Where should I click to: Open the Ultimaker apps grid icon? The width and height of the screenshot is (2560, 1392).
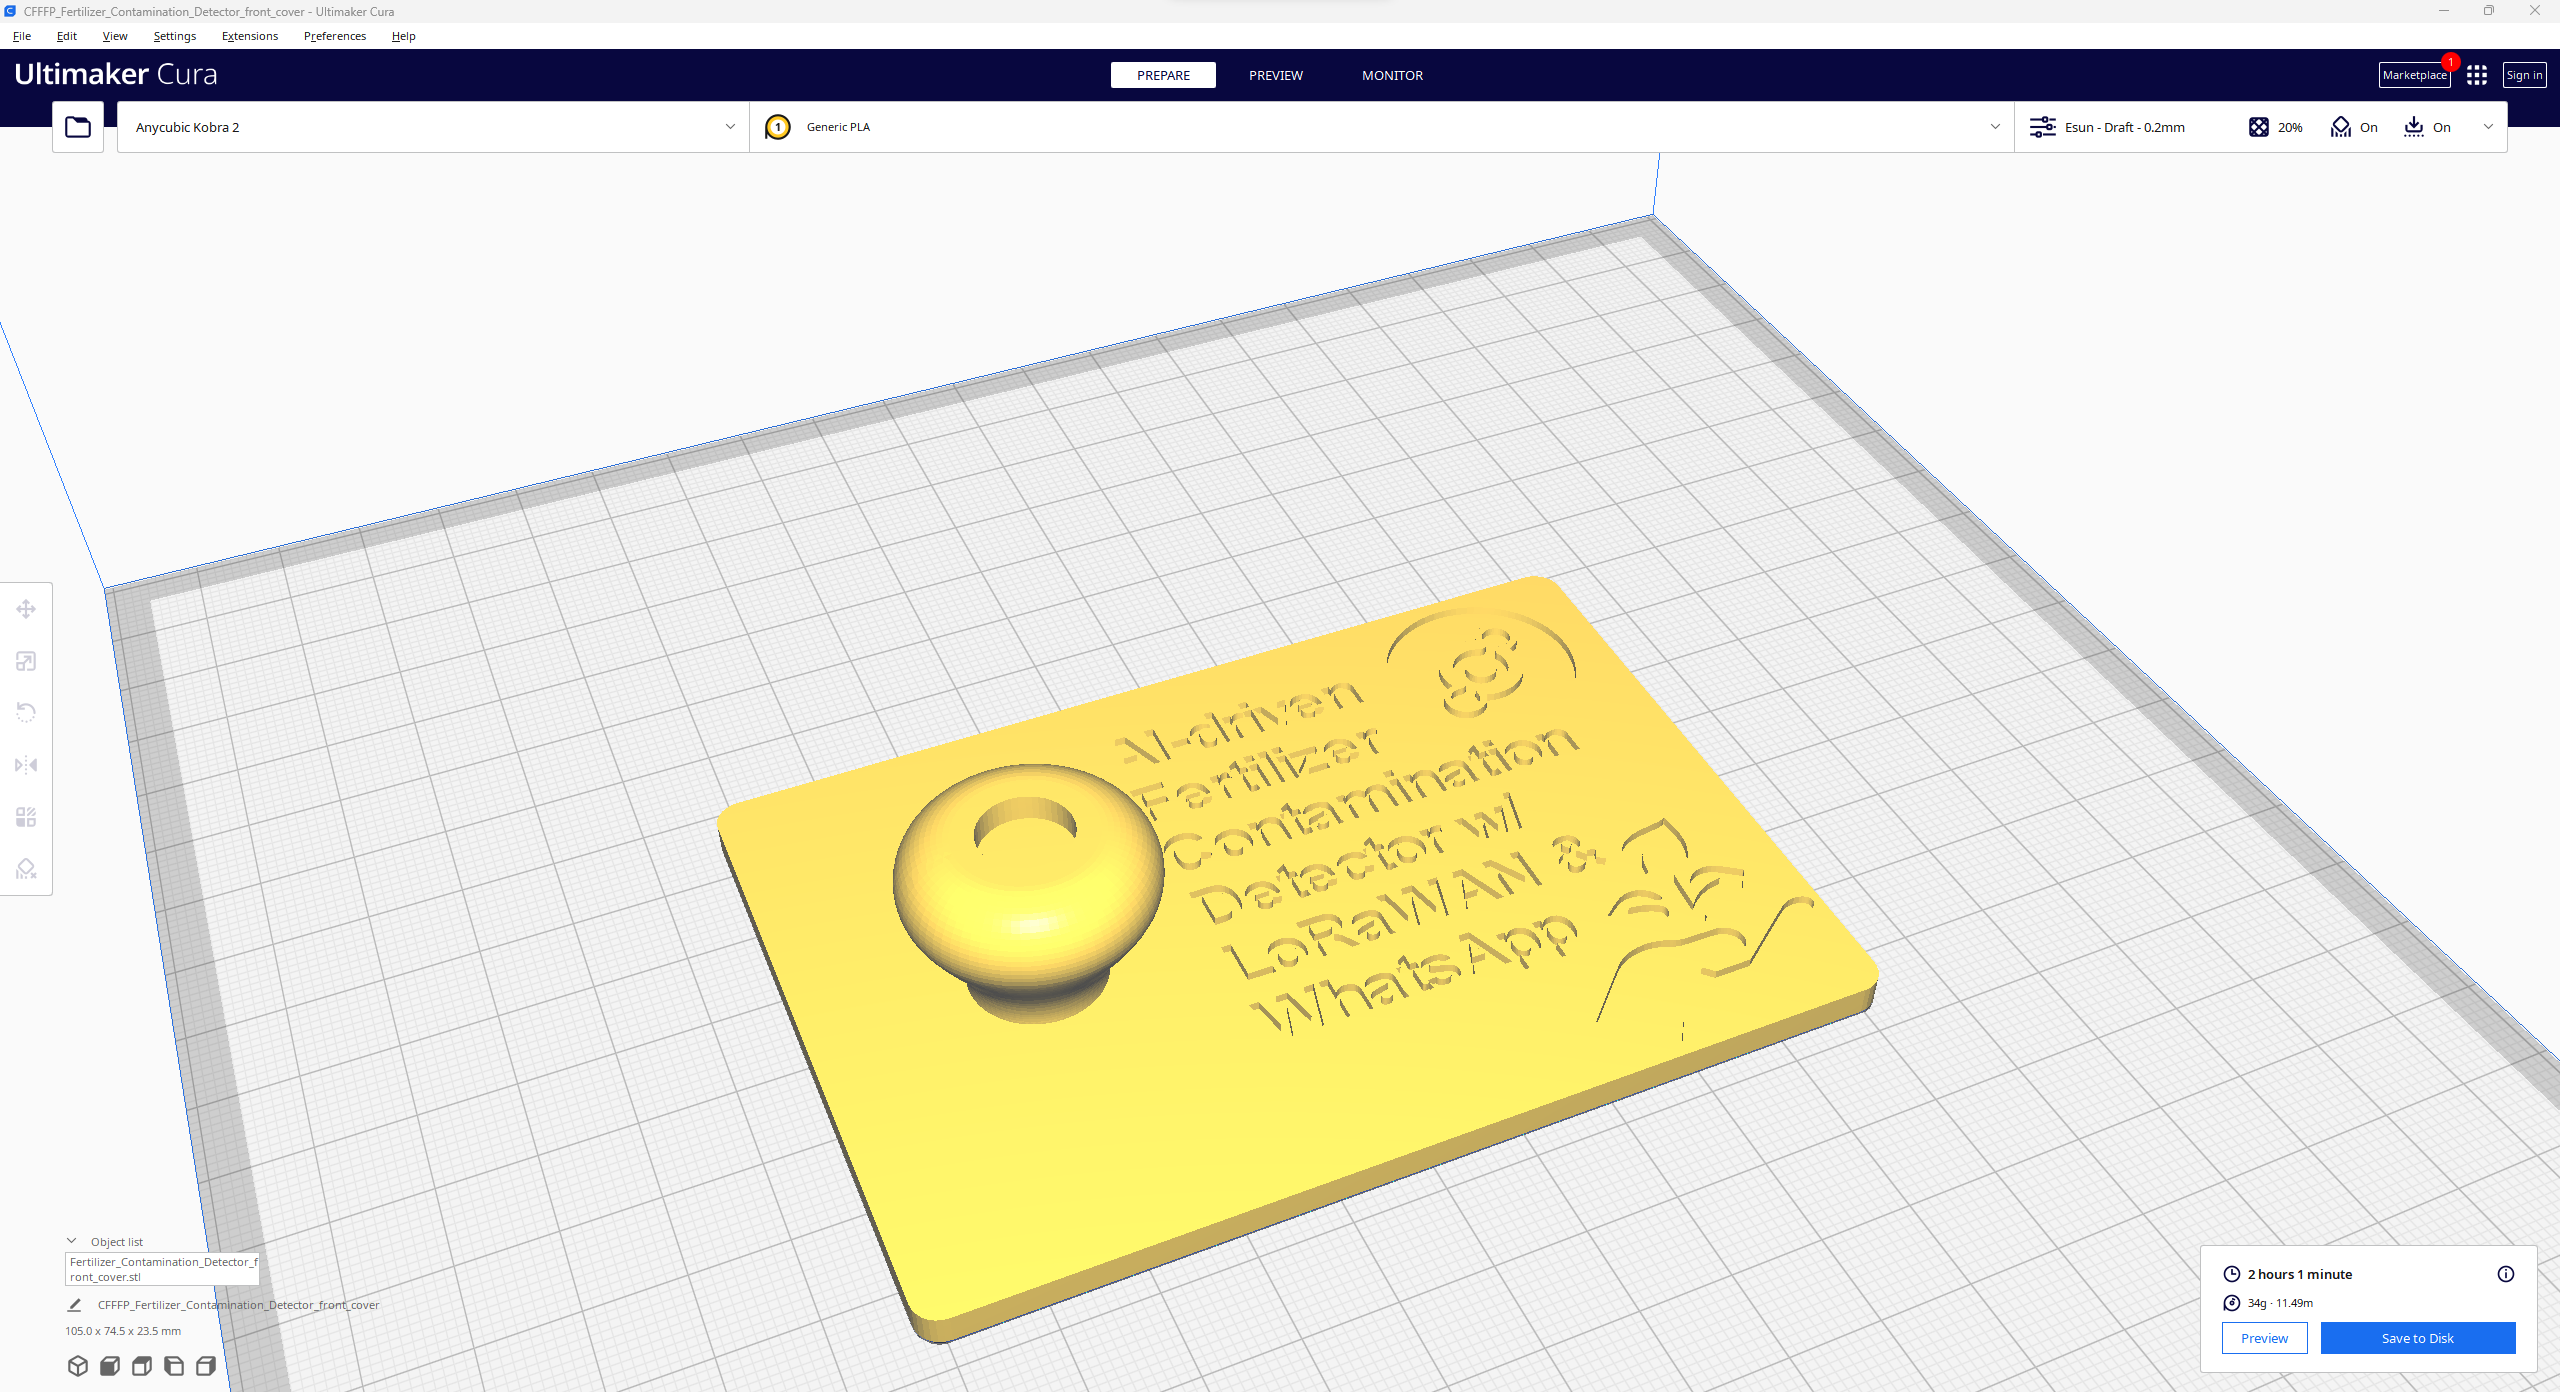(2476, 75)
